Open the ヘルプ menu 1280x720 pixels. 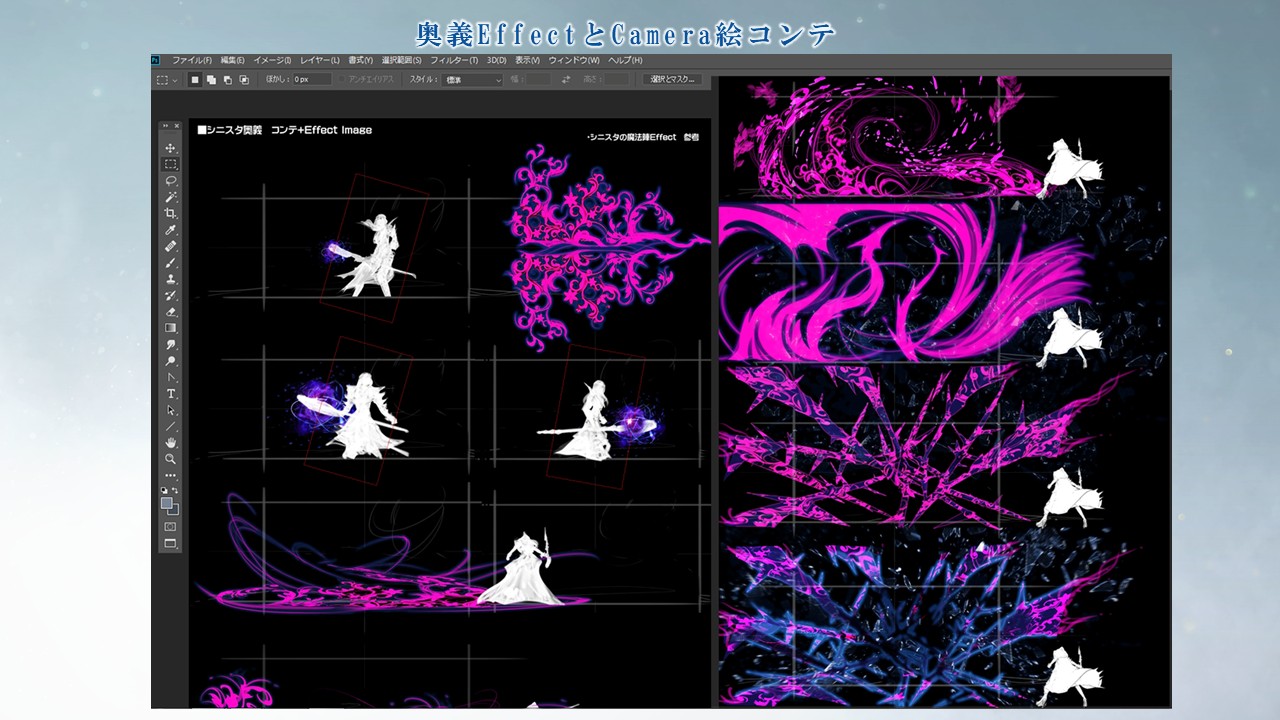pyautogui.click(x=625, y=60)
